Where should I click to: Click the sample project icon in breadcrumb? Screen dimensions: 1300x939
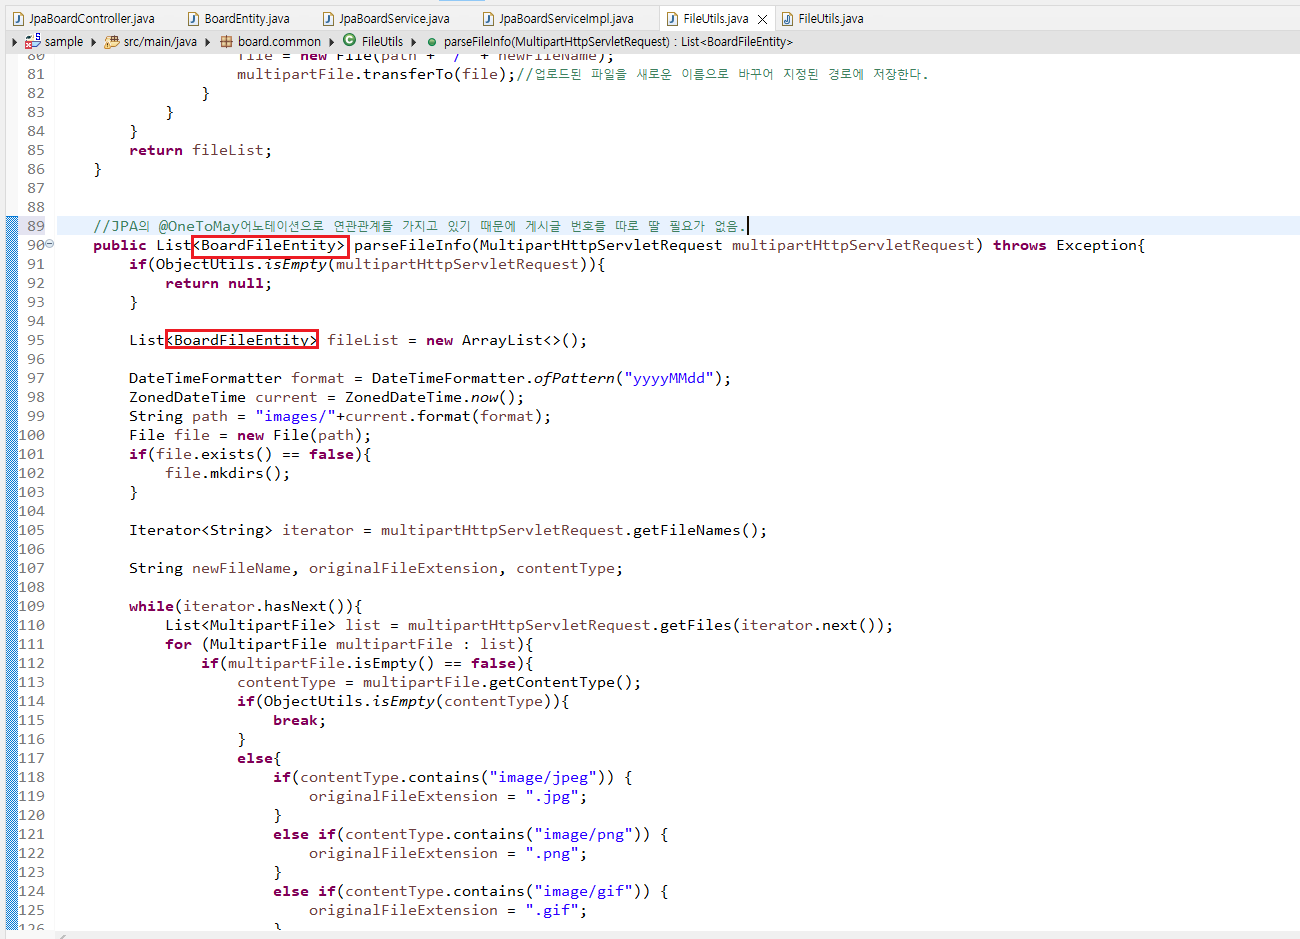click(x=33, y=41)
